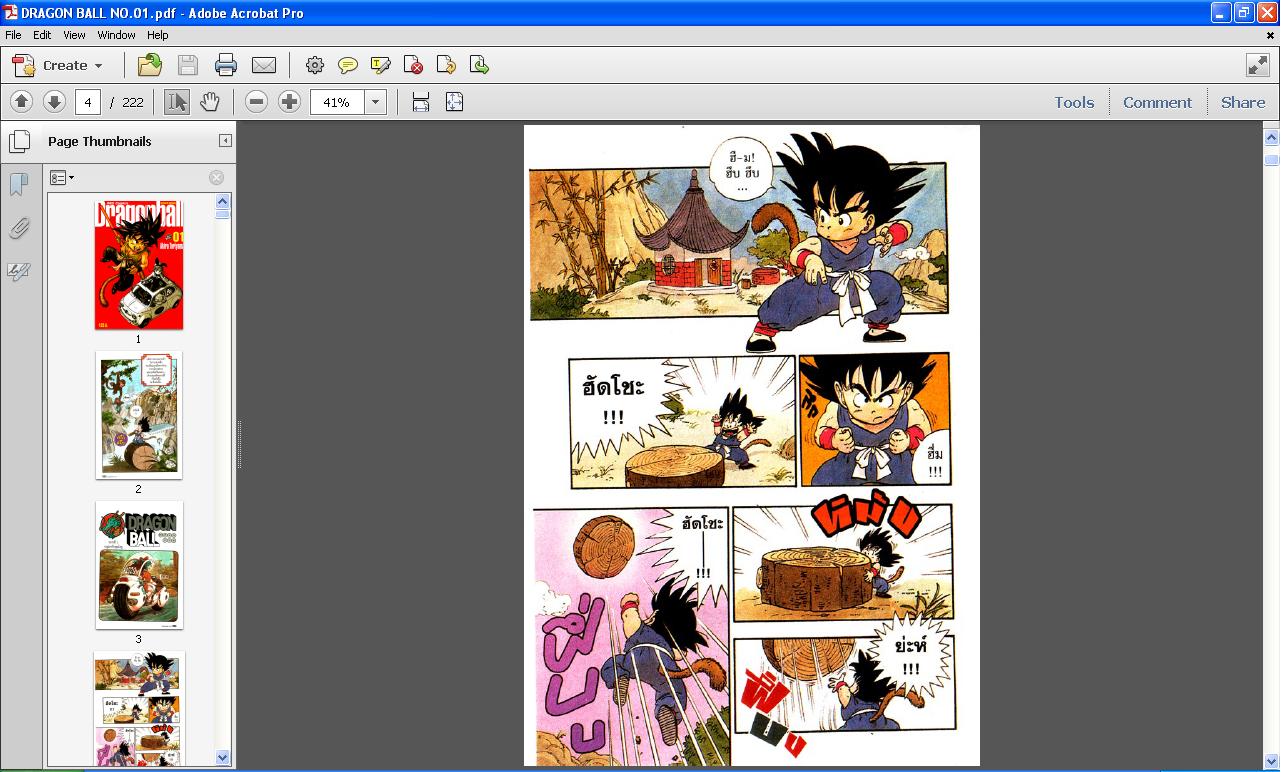This screenshot has width=1281, height=772.
Task: Activate the Hand pan tool
Action: tap(209, 101)
